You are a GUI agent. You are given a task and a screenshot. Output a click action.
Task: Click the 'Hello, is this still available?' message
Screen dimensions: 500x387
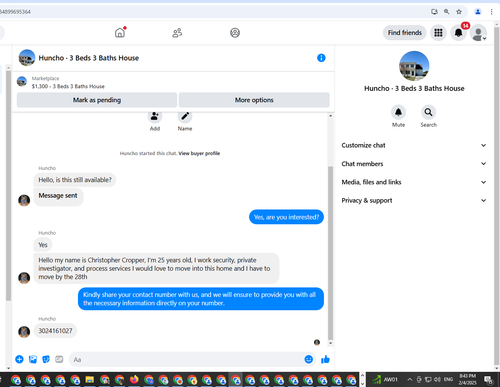[75, 180]
